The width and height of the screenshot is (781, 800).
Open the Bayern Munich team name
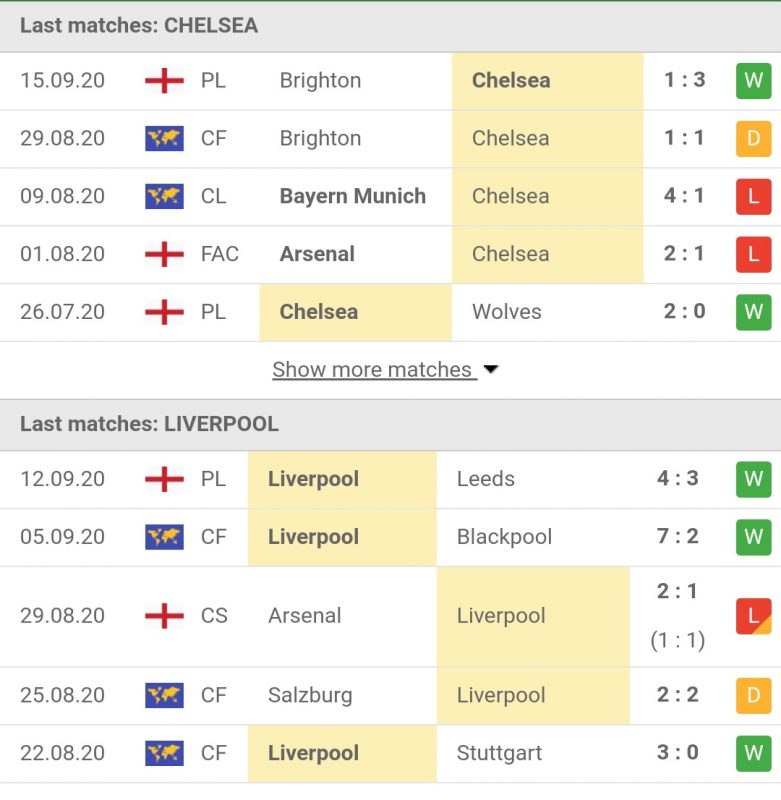pos(353,196)
